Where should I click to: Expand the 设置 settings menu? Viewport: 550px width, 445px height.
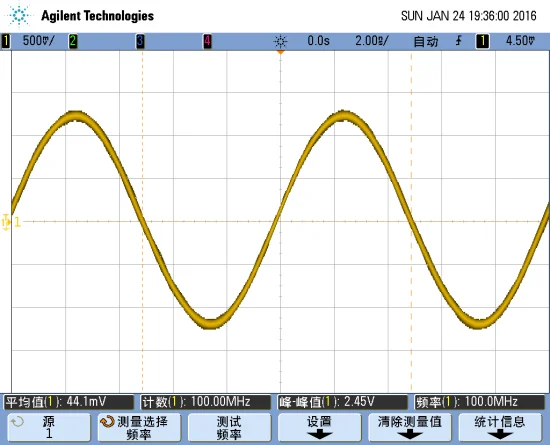pos(319,427)
